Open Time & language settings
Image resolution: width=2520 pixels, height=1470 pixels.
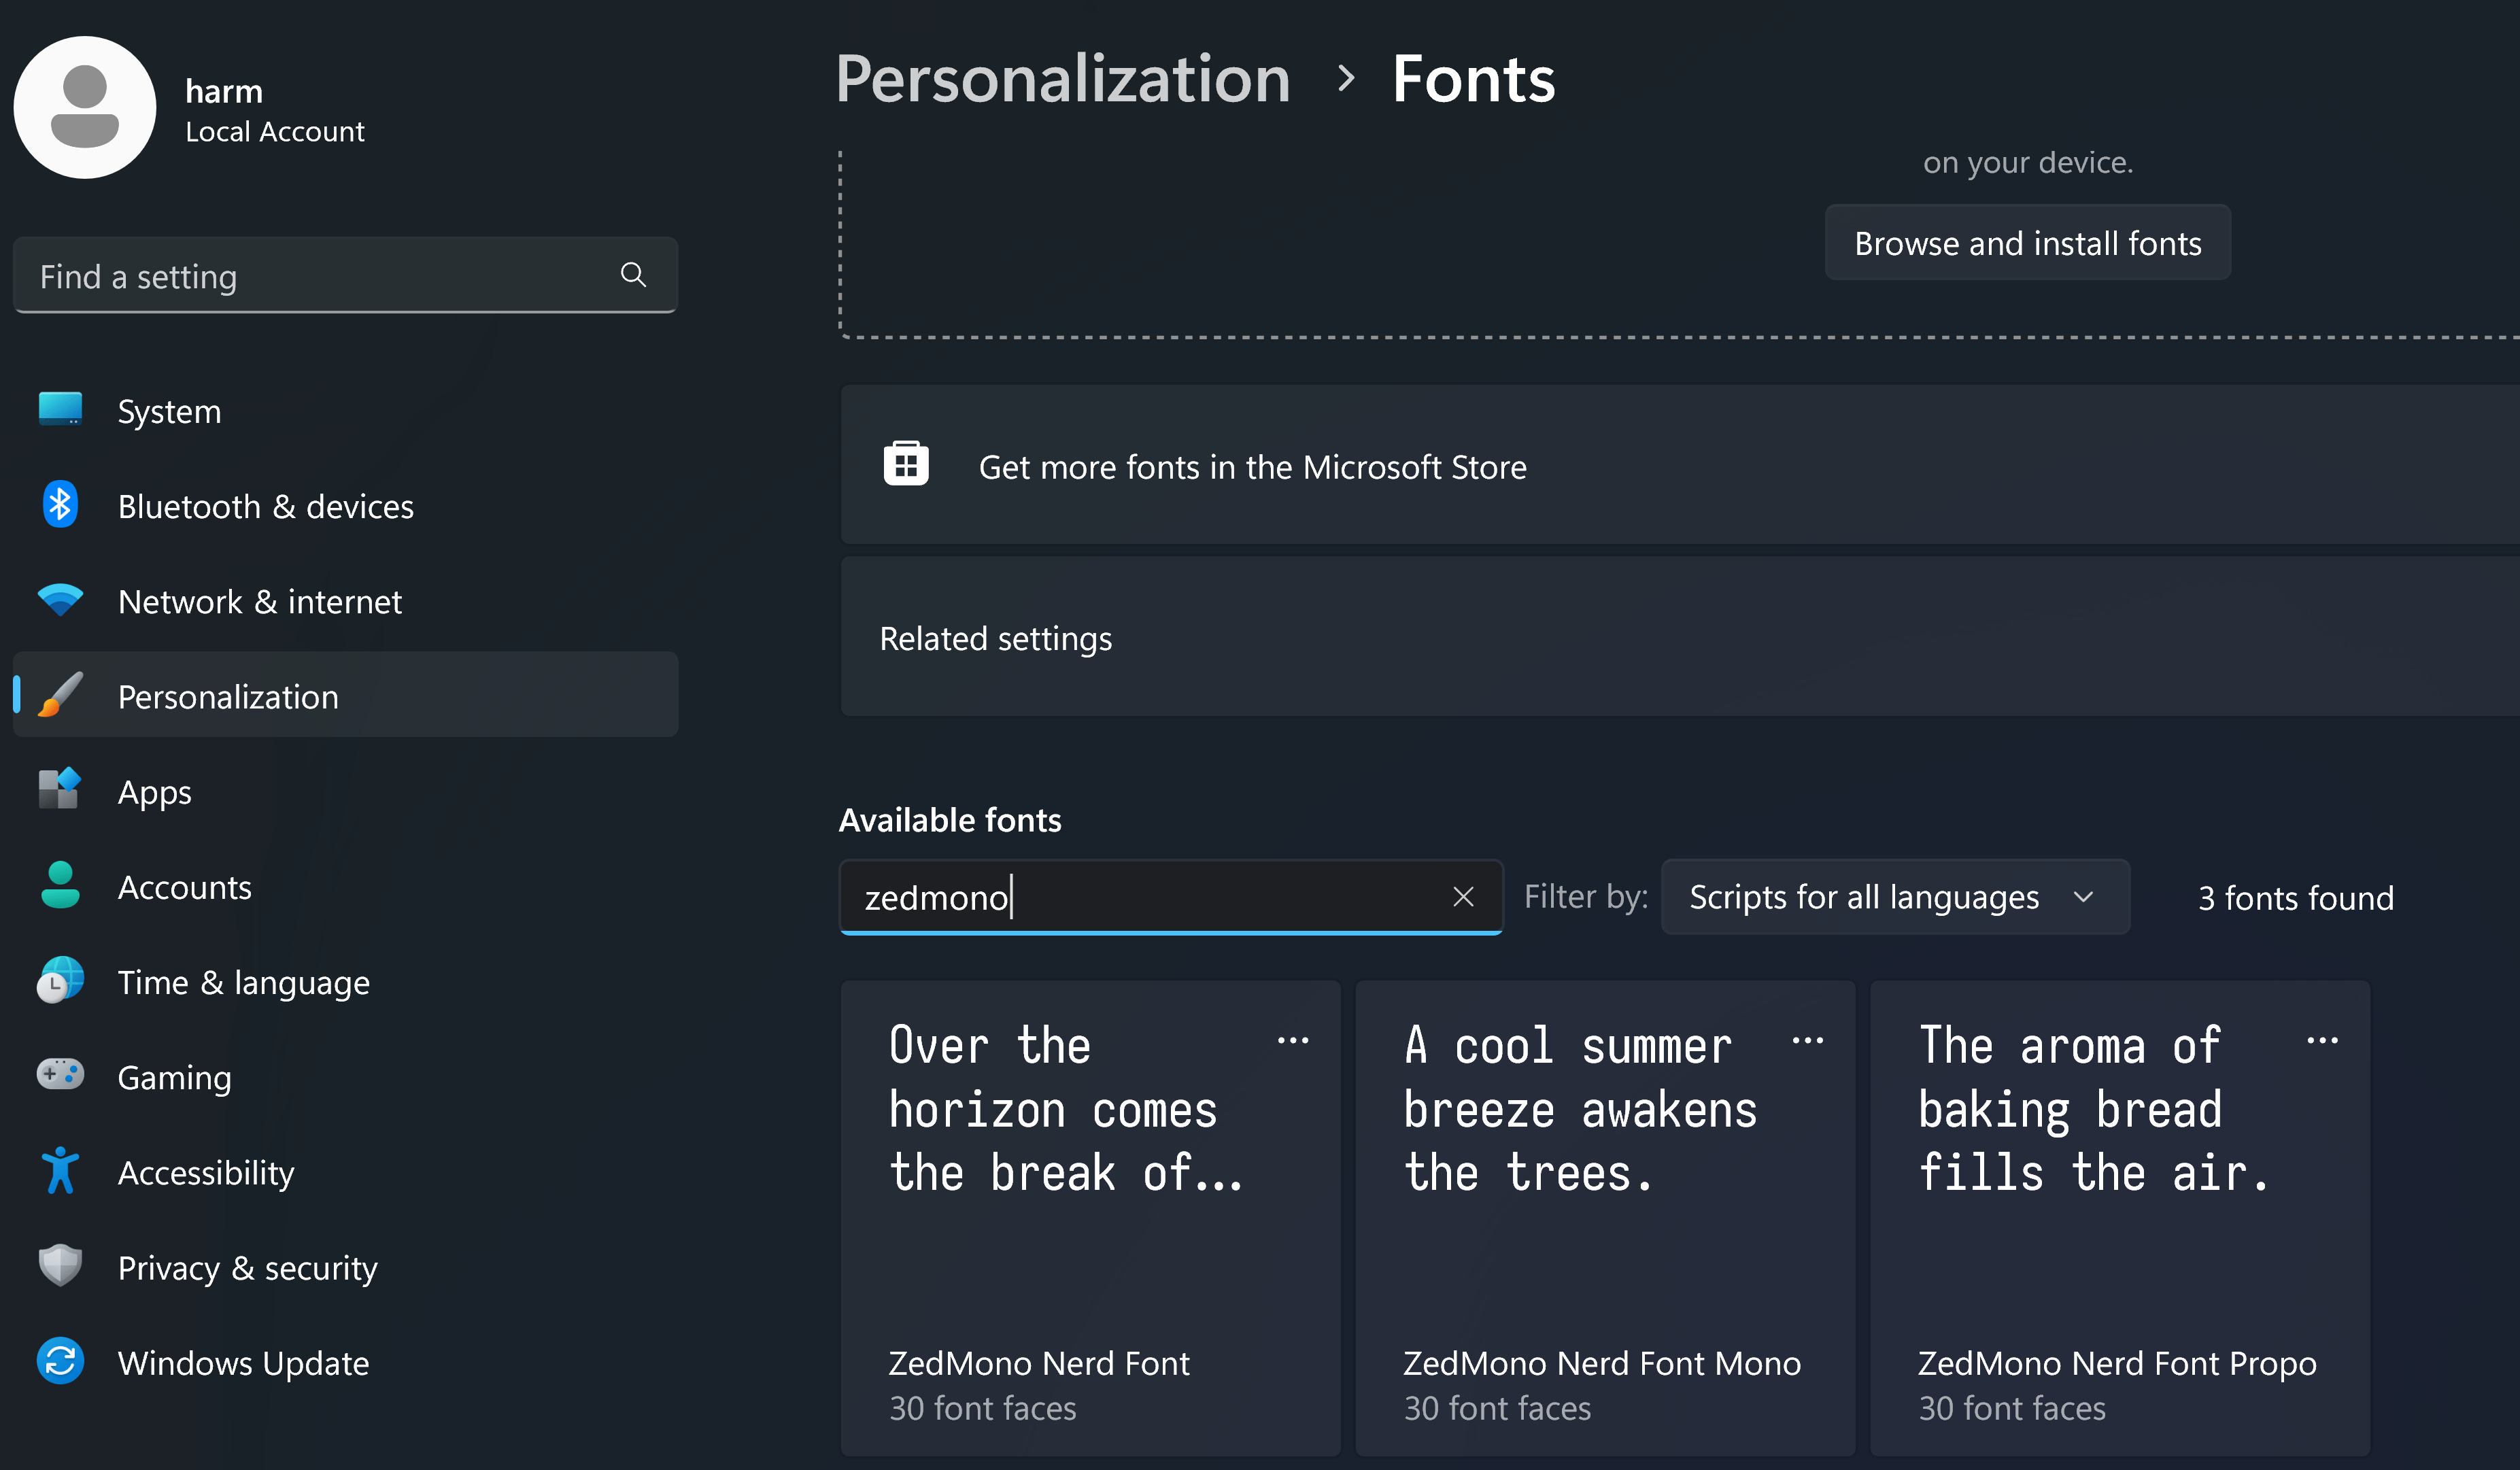(x=243, y=982)
